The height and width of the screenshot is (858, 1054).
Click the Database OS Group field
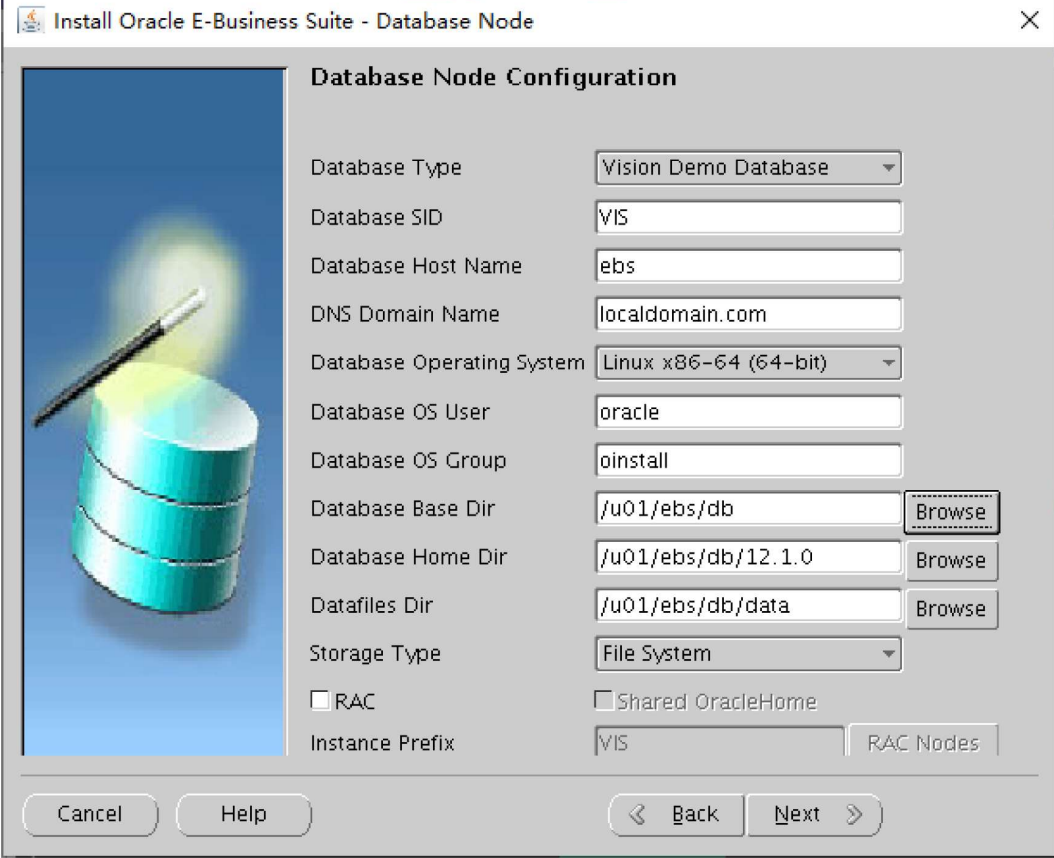pos(748,460)
